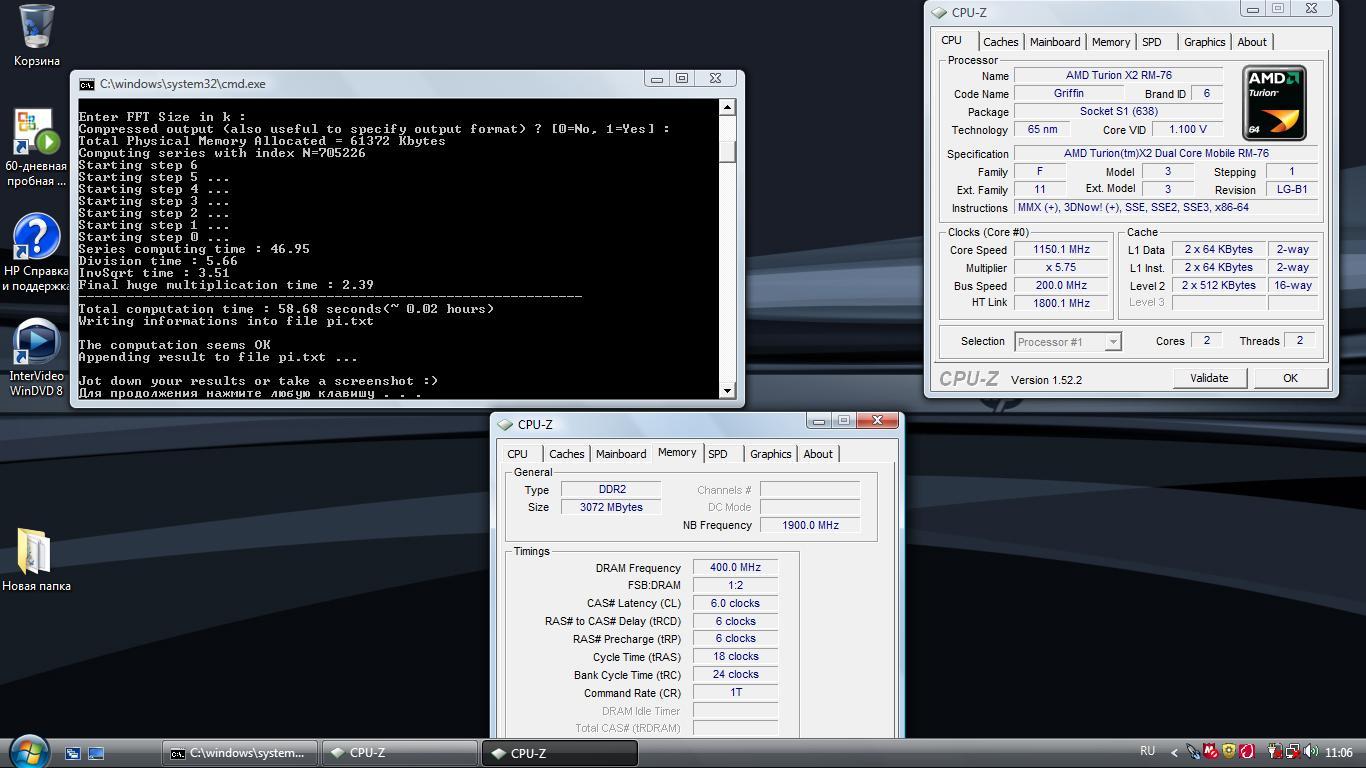The image size is (1366, 768).
Task: Click the AMD Turion 64 logo image
Action: (x=1274, y=103)
